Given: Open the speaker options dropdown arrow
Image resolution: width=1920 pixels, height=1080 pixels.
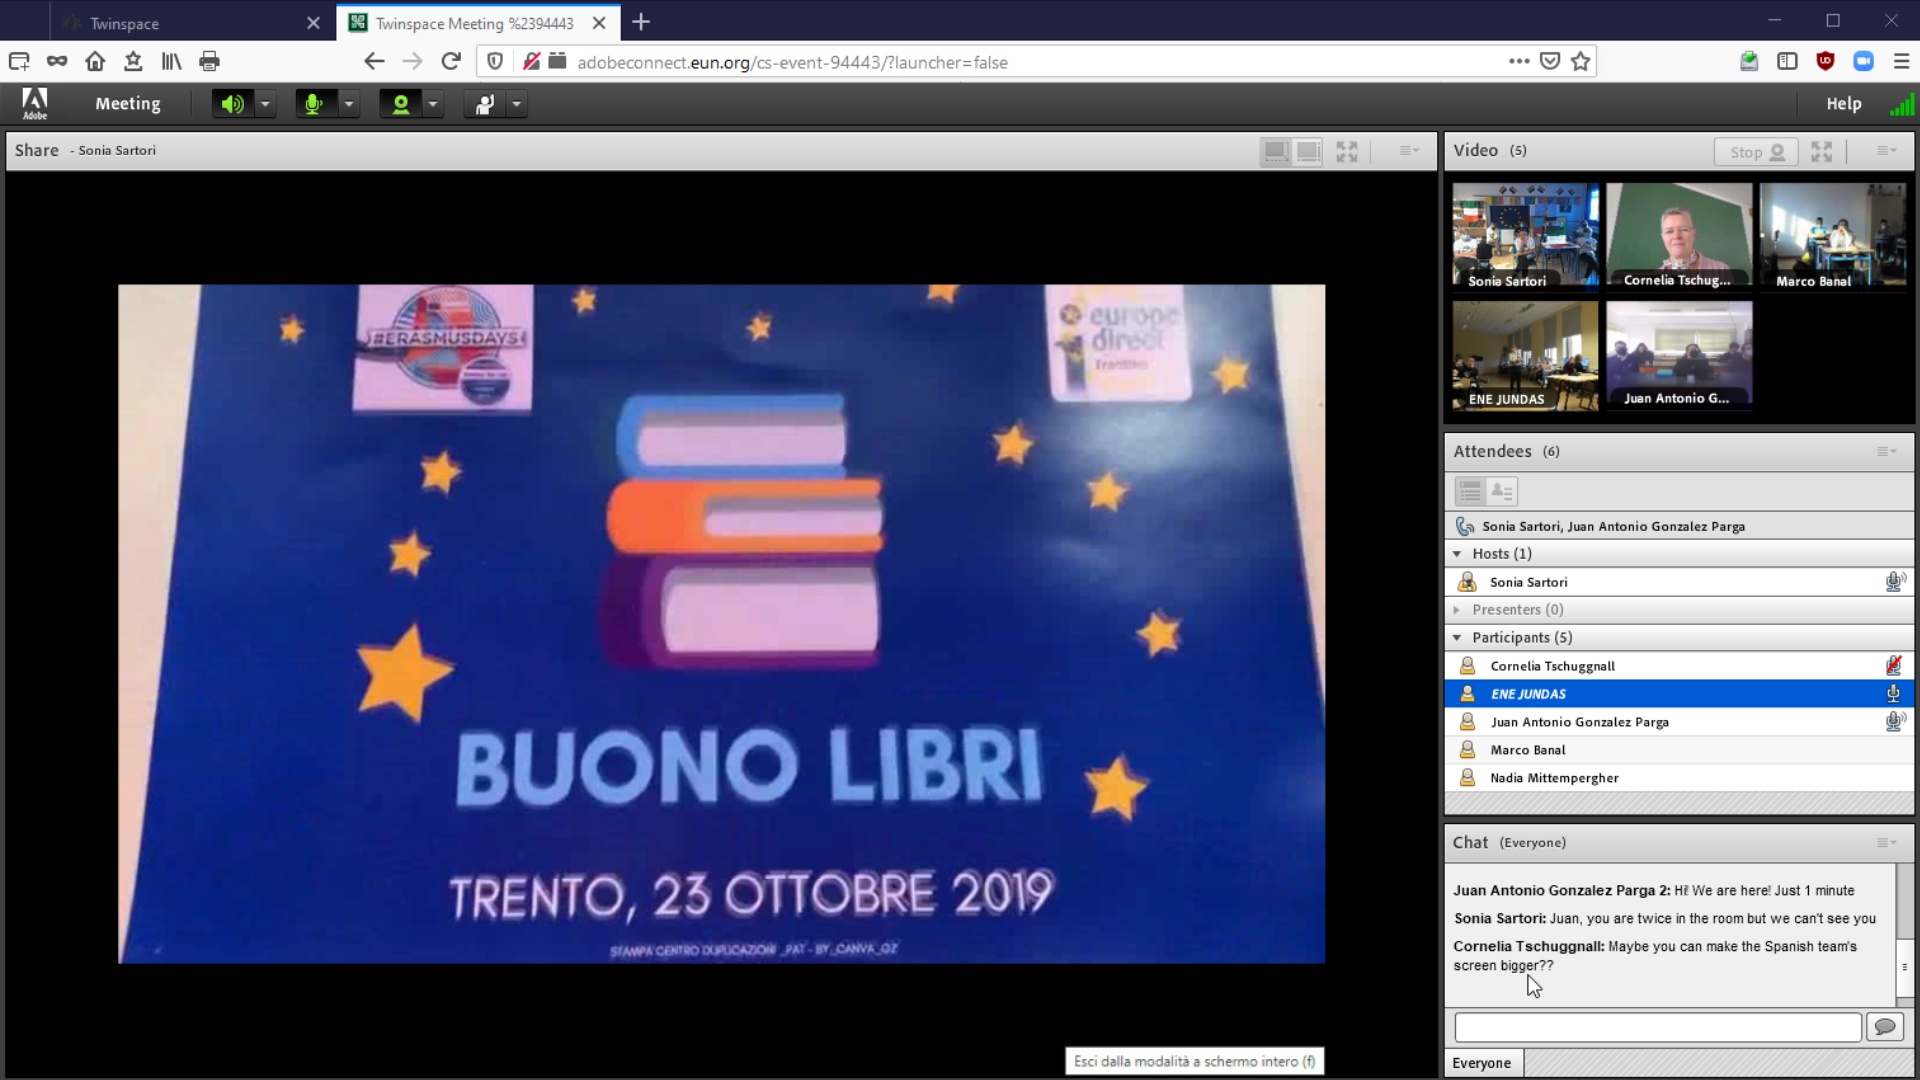Looking at the screenshot, I should [x=265, y=104].
